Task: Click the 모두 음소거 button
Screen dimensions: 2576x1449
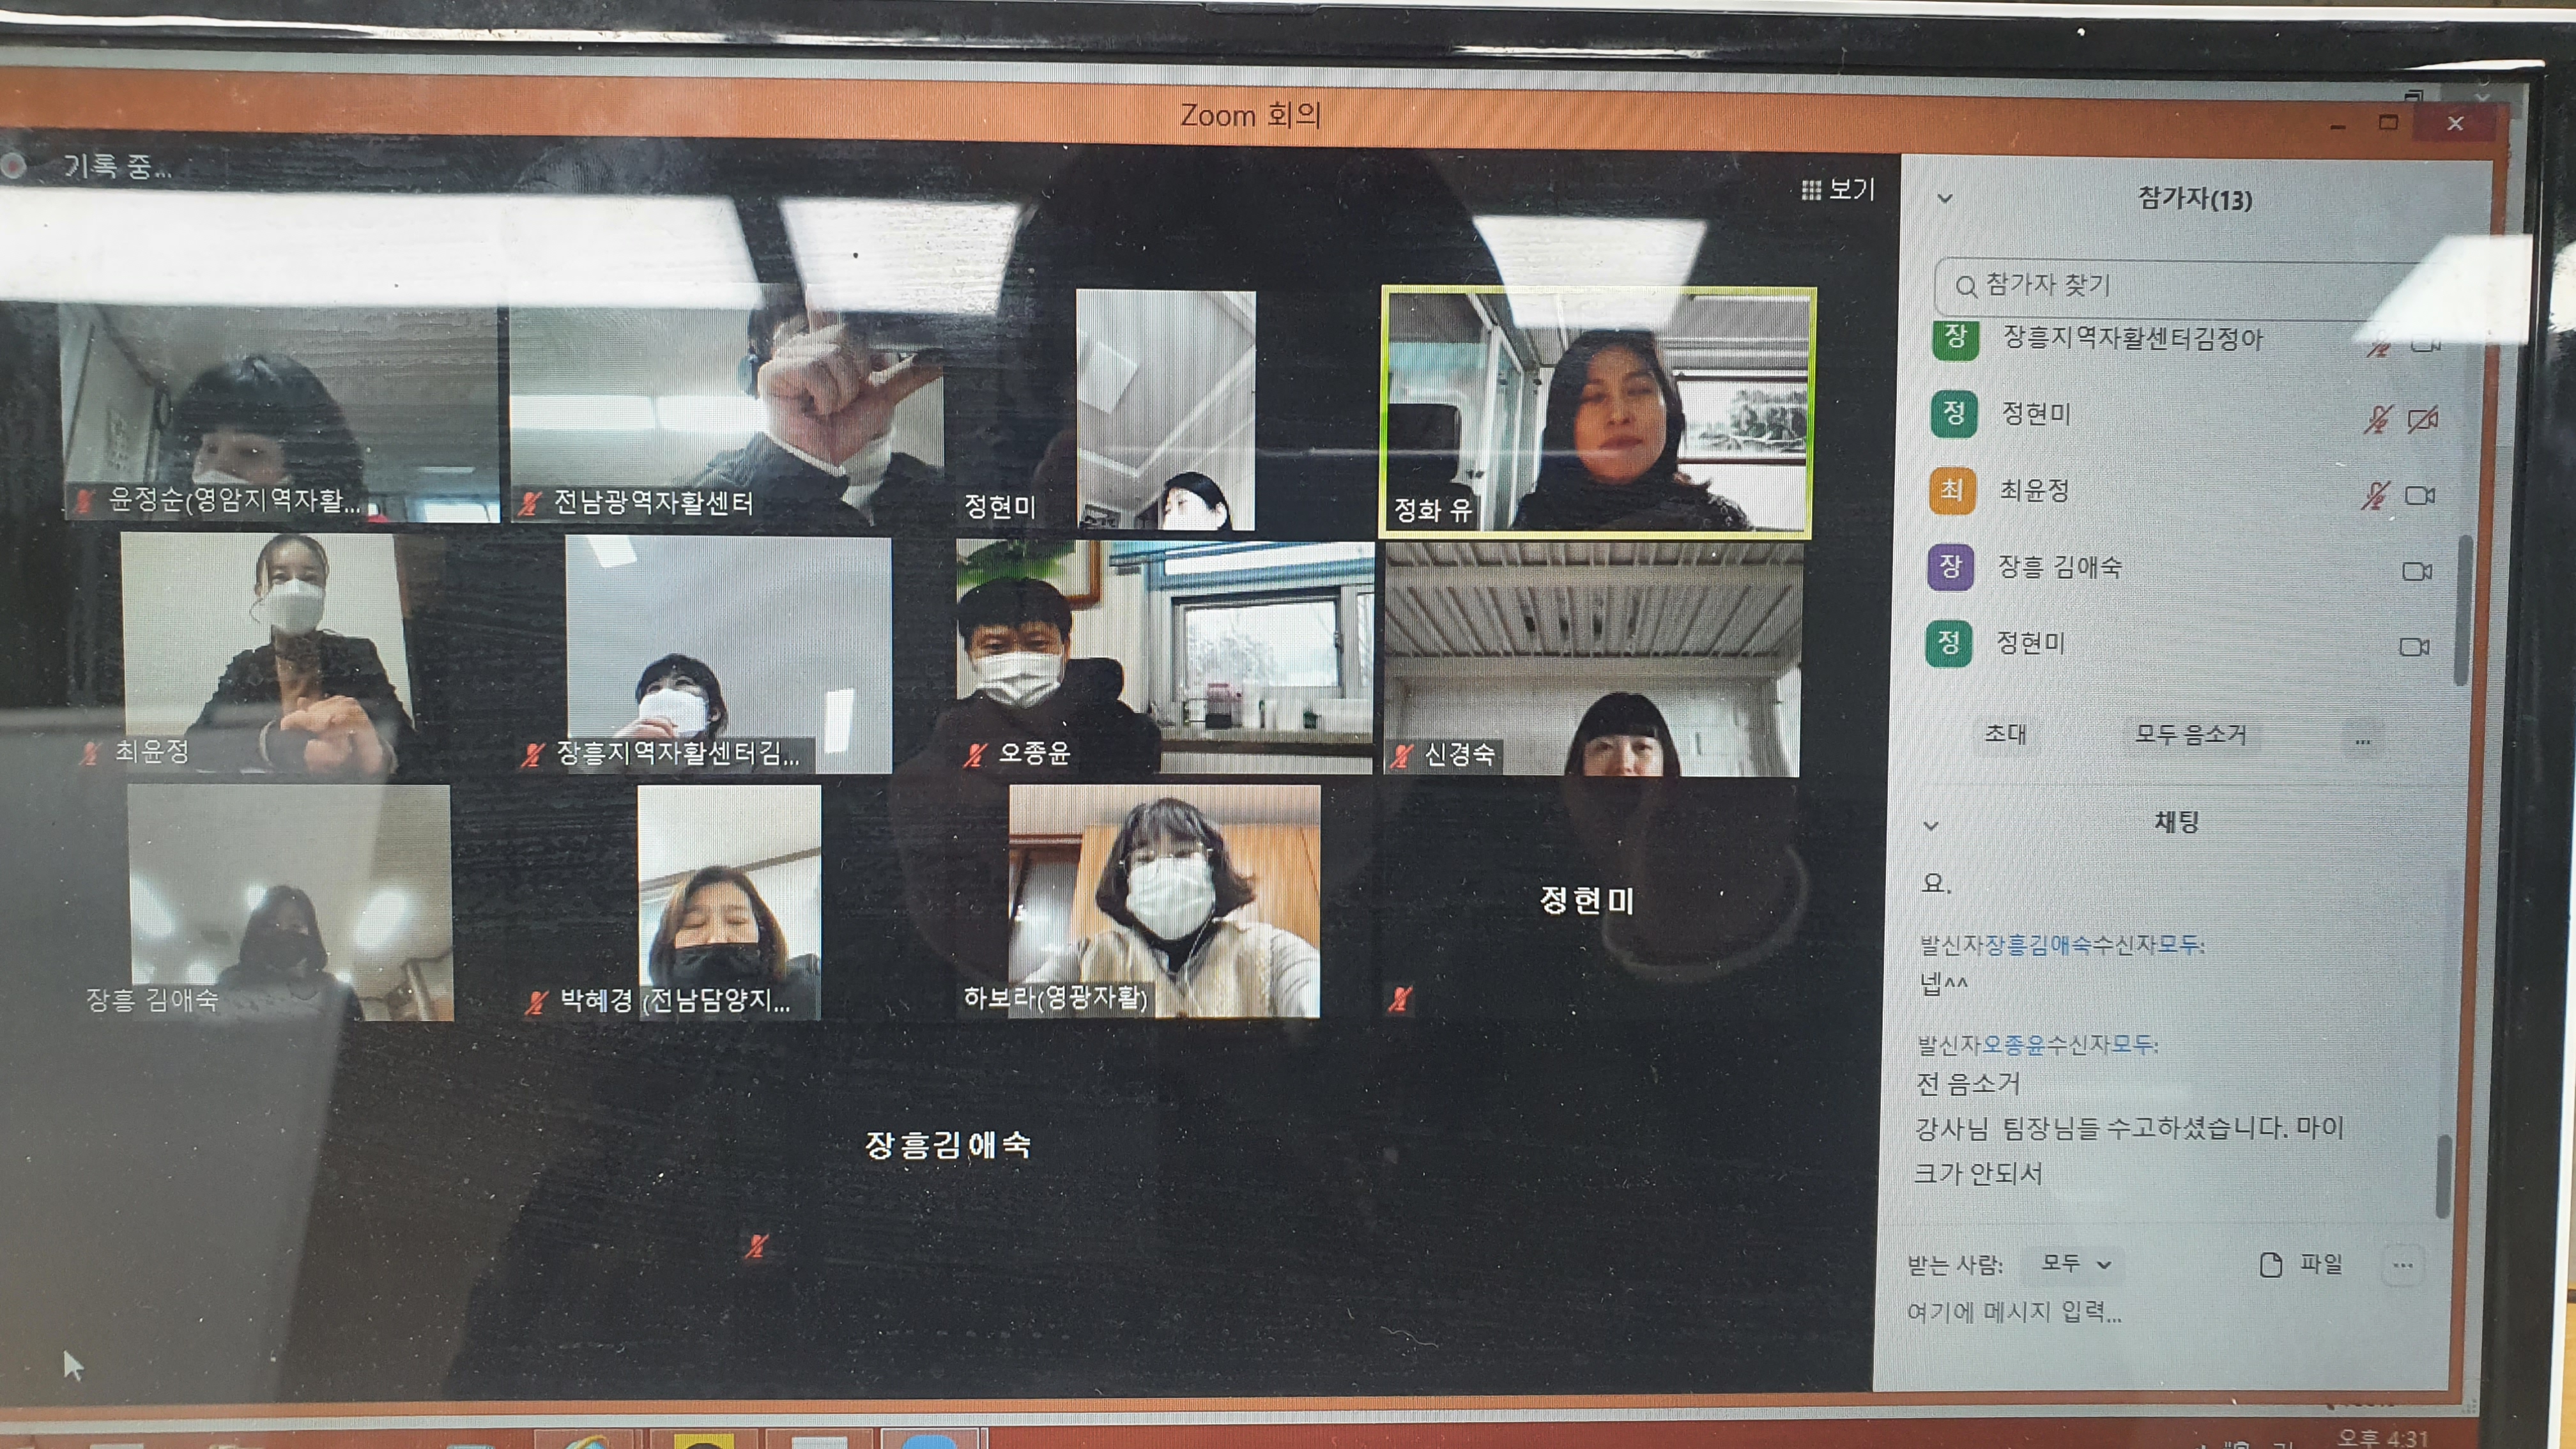Action: (2190, 735)
